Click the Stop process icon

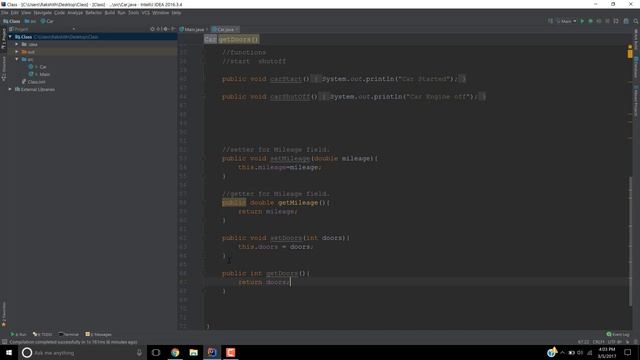607,21
